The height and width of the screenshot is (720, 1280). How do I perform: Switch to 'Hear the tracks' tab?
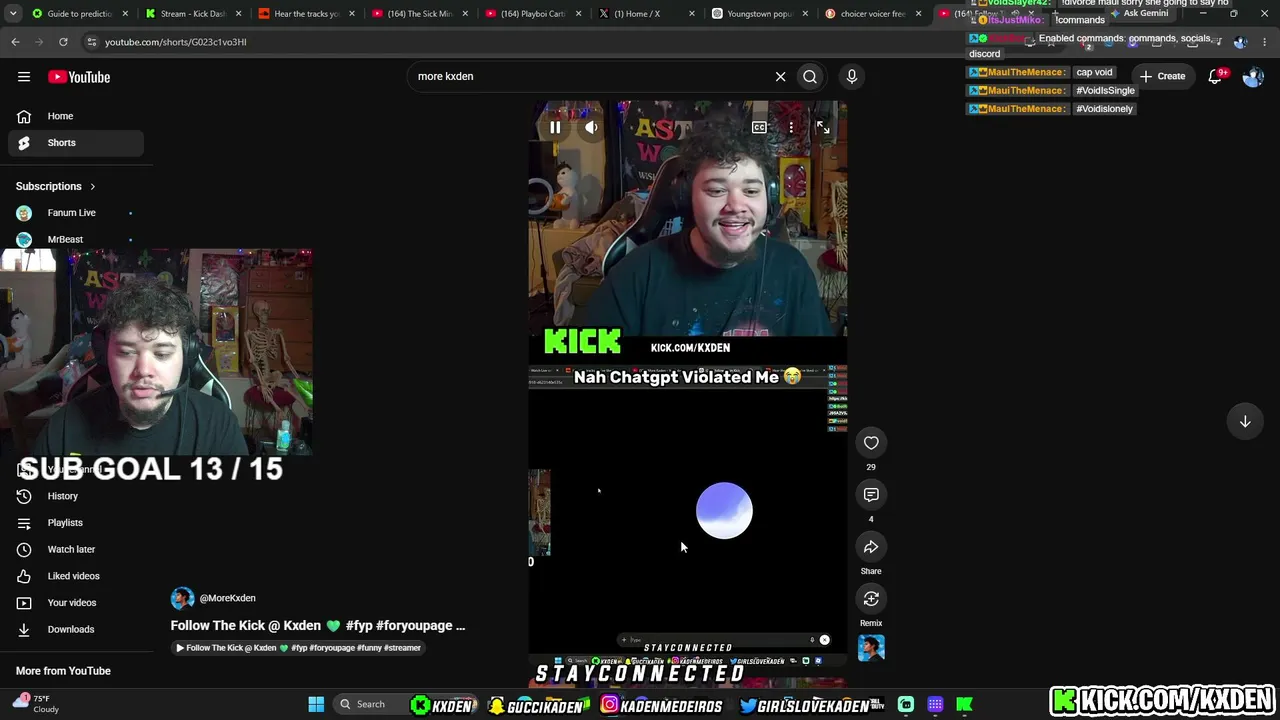305,14
